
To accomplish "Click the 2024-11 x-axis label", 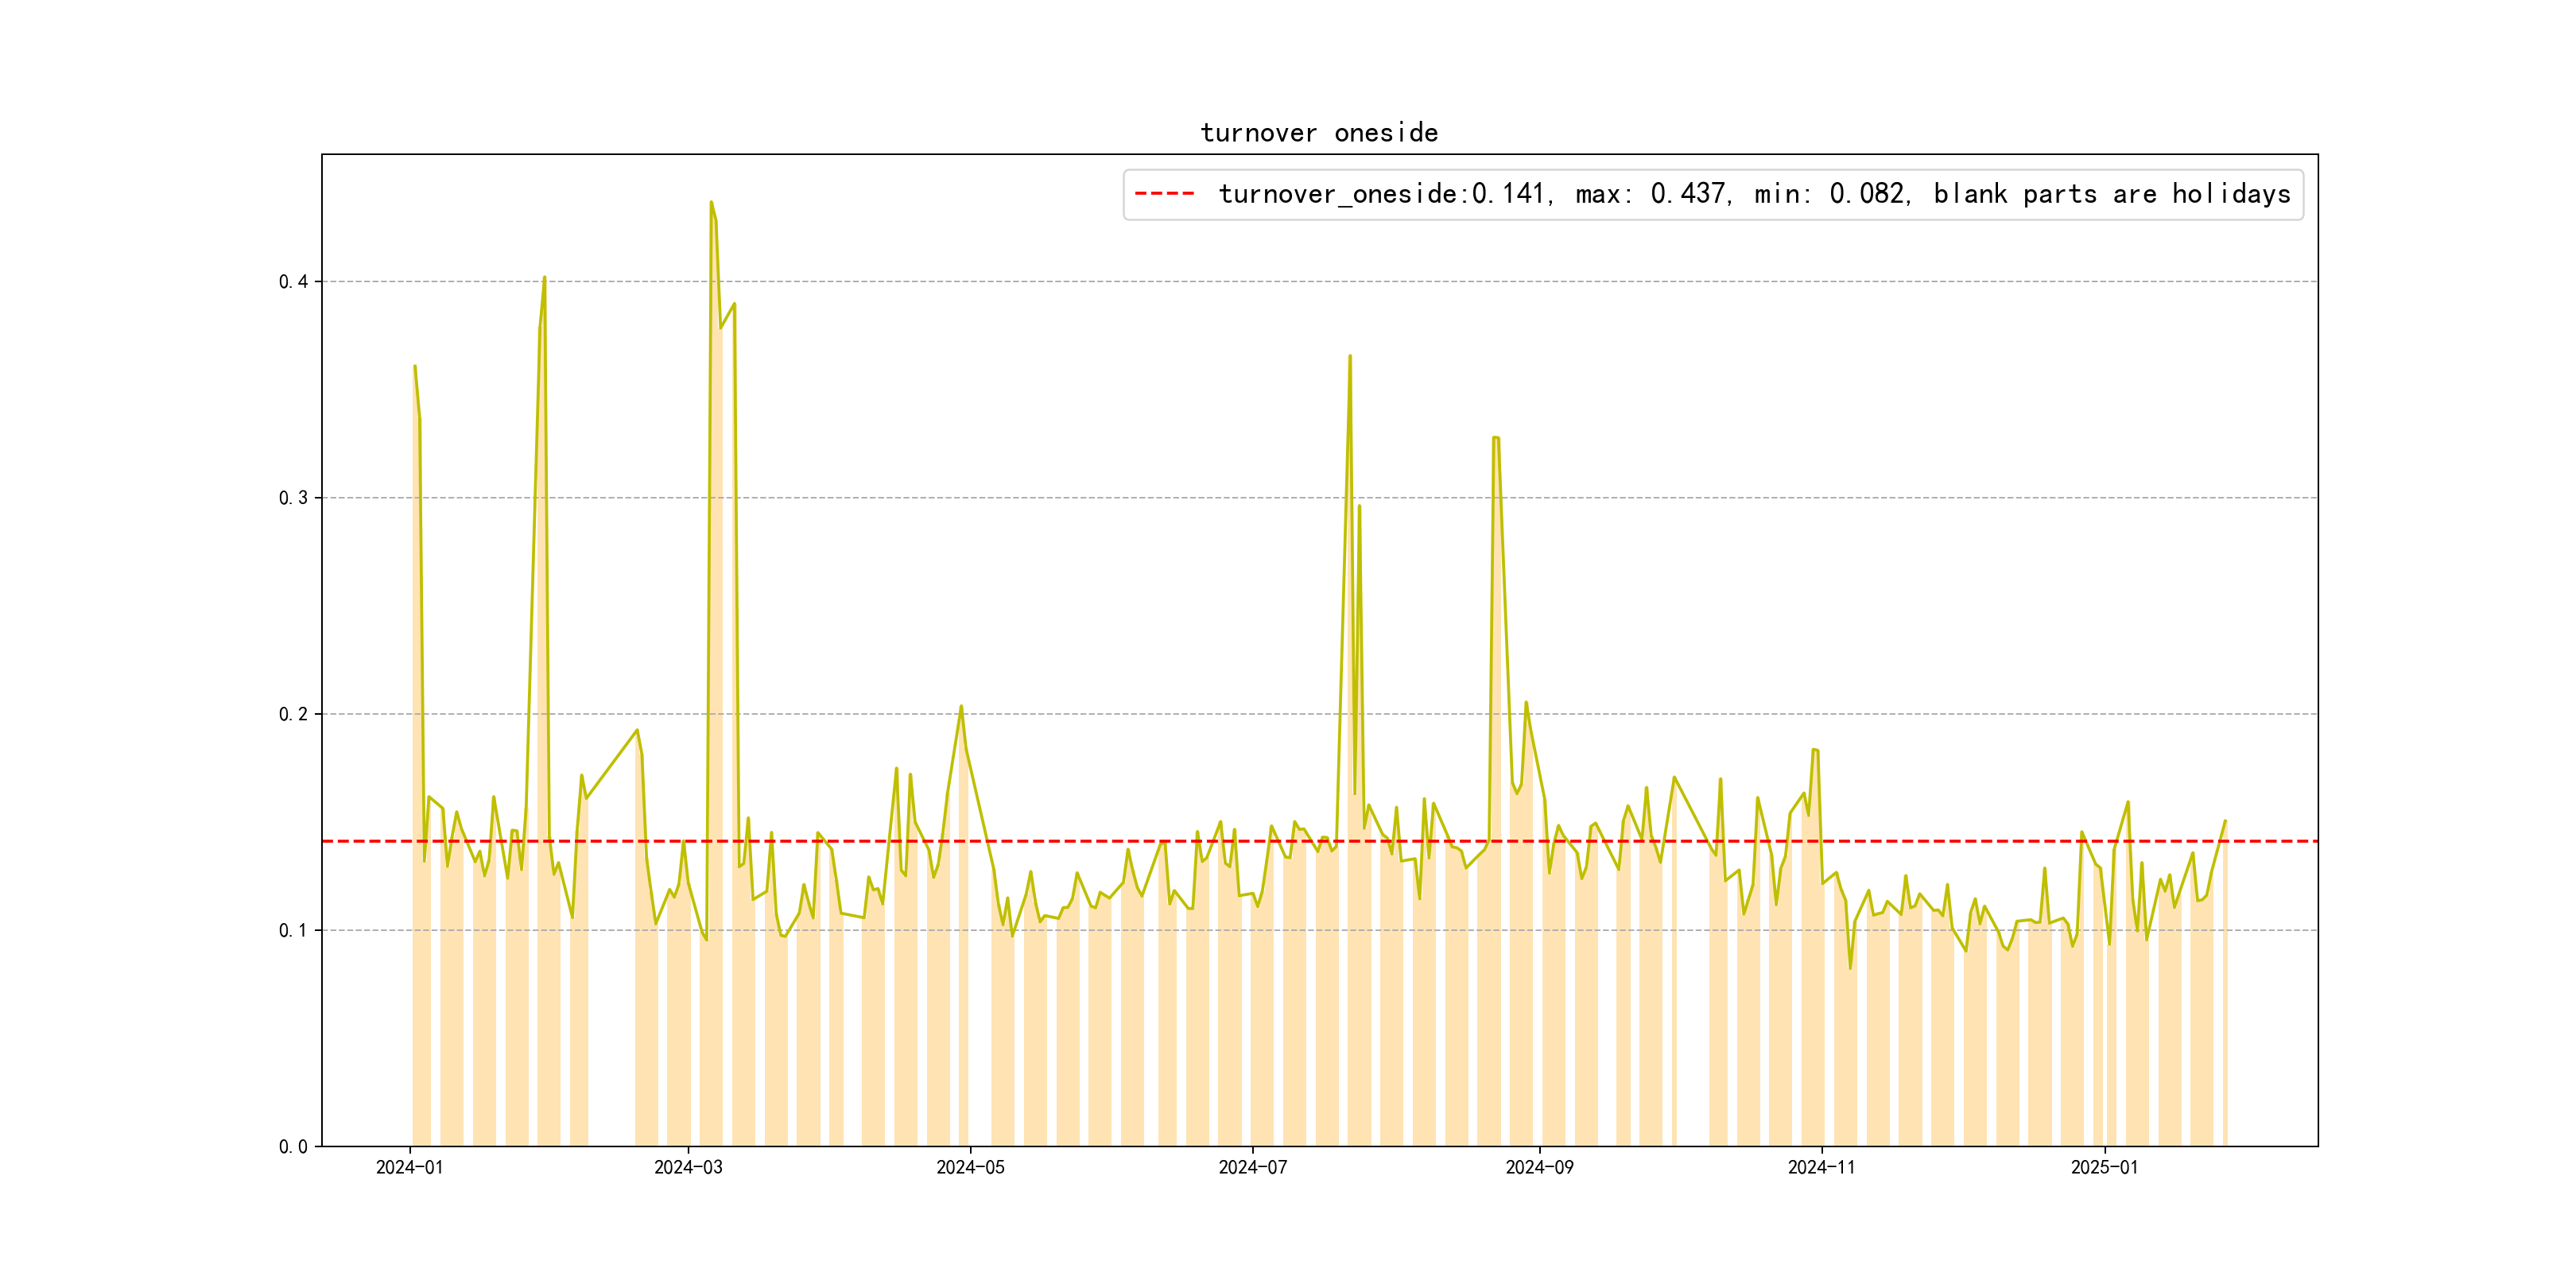I will 1821,1167.
